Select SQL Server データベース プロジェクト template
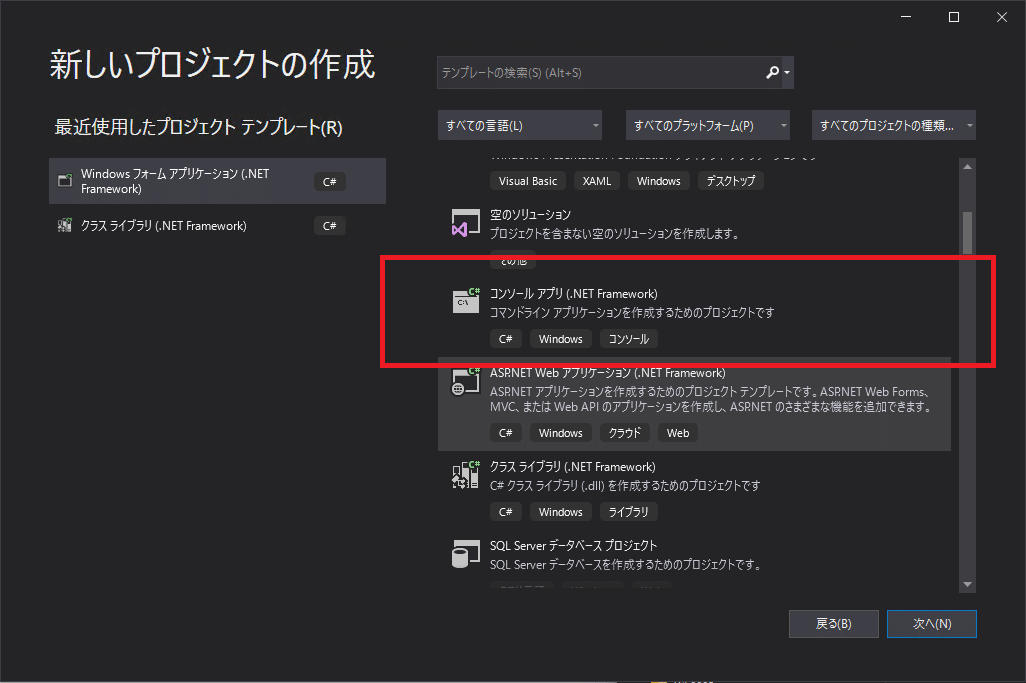1026x683 pixels. [694, 560]
